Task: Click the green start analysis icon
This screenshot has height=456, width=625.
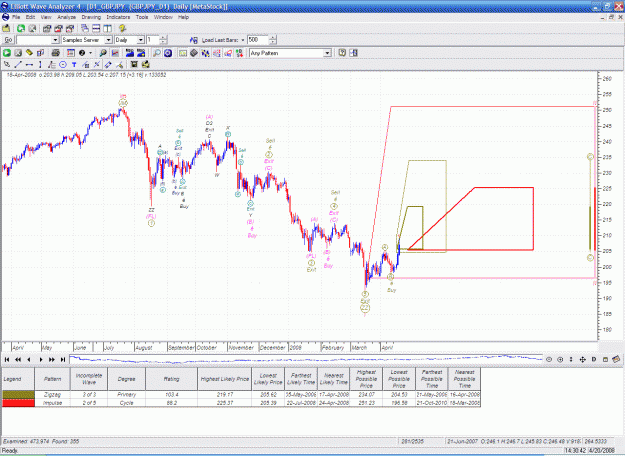Action: click(7, 53)
